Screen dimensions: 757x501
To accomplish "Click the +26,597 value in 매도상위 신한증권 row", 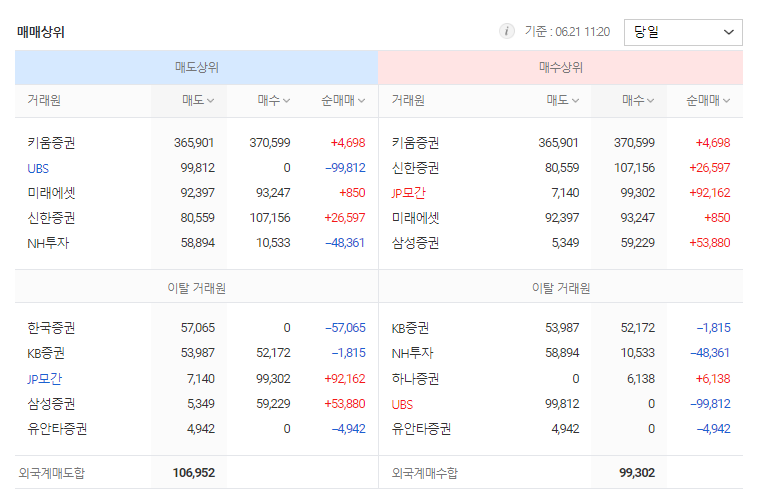I will pos(345,218).
